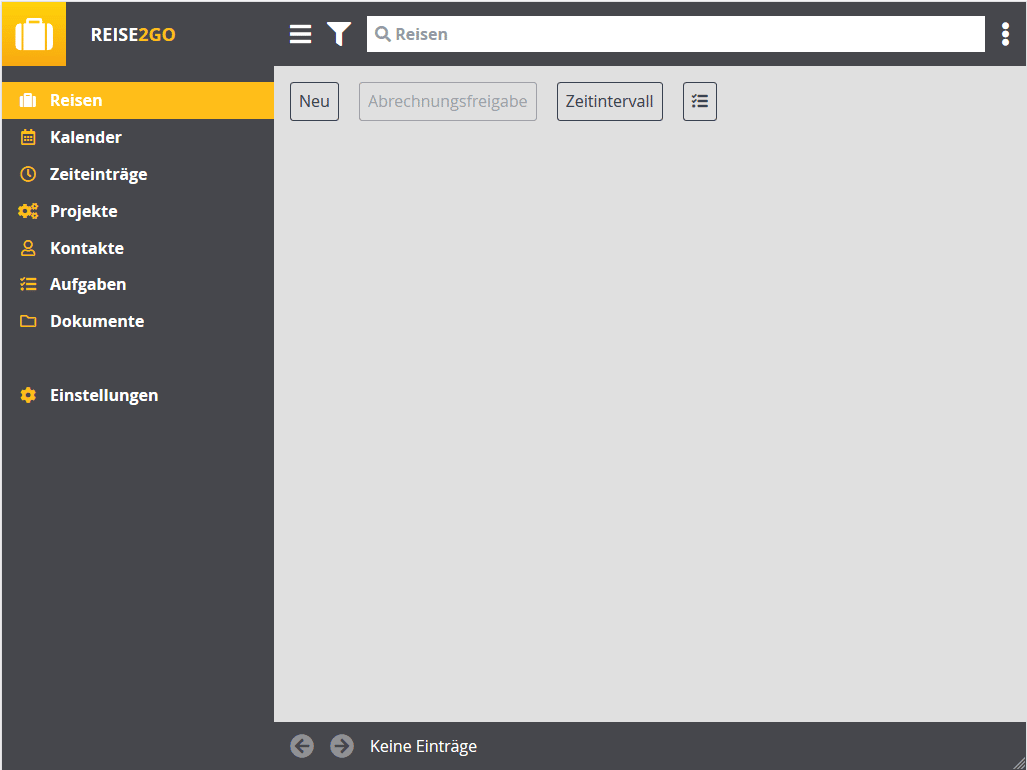The image size is (1027, 770).
Task: Focus the Reisen search field
Action: tap(680, 34)
